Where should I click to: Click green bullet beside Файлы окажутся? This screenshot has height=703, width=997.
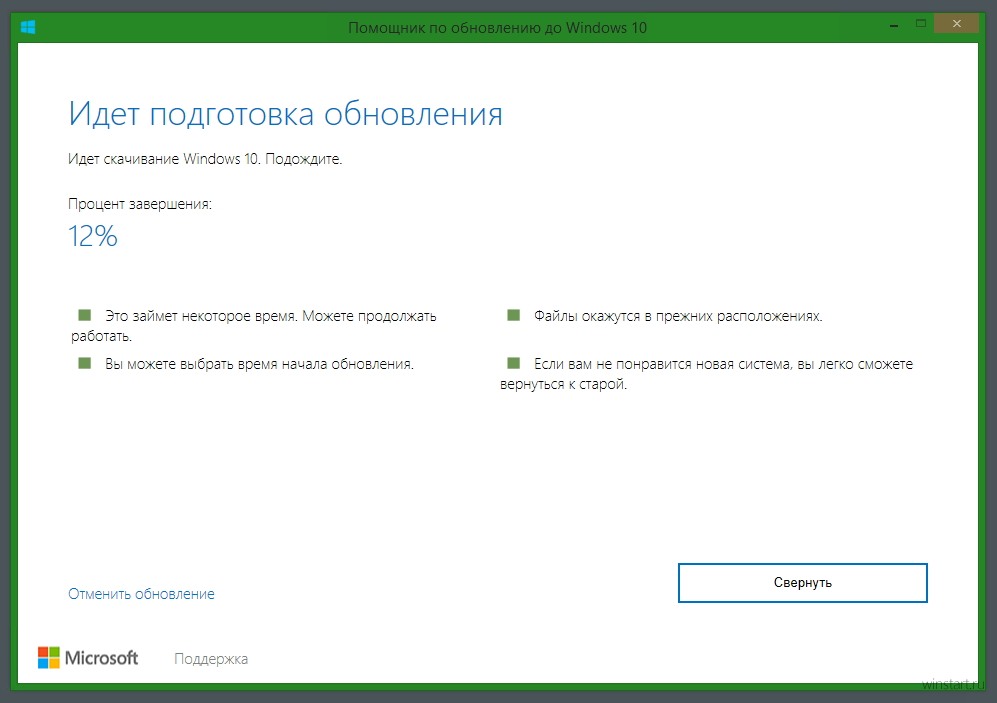tap(514, 315)
